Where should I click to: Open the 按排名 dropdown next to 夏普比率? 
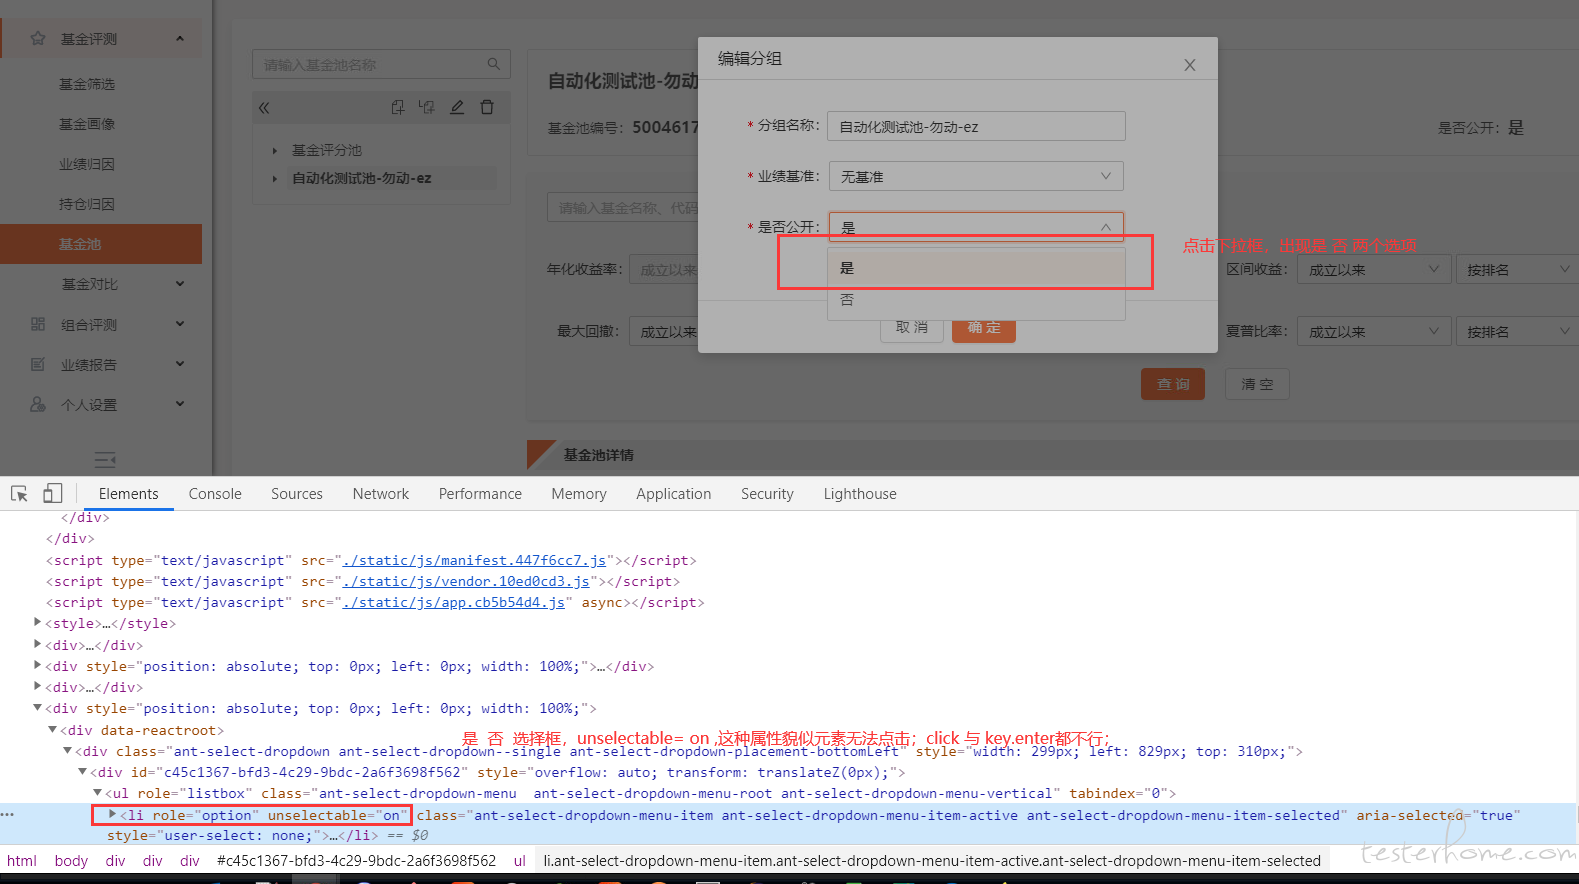[x=1517, y=332]
